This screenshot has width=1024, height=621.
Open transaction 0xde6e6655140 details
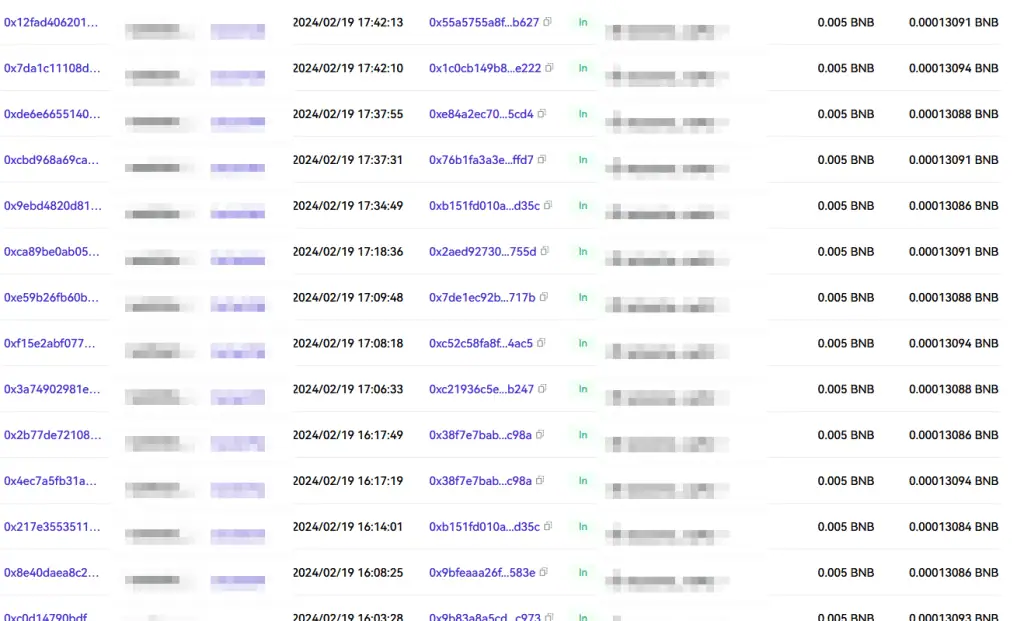(x=52, y=114)
